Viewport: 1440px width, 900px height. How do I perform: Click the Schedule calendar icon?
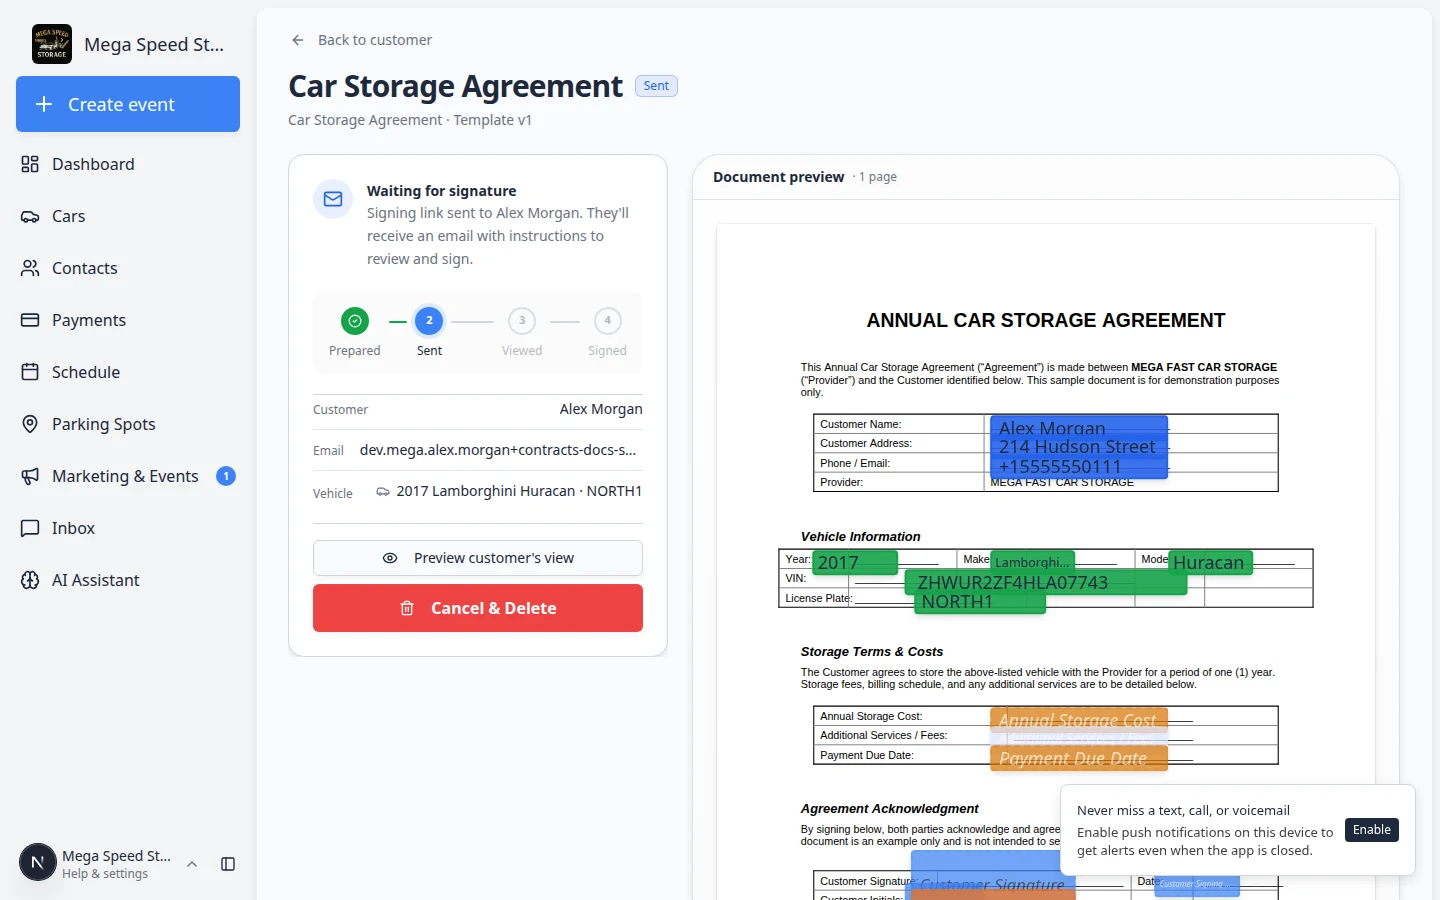point(30,372)
